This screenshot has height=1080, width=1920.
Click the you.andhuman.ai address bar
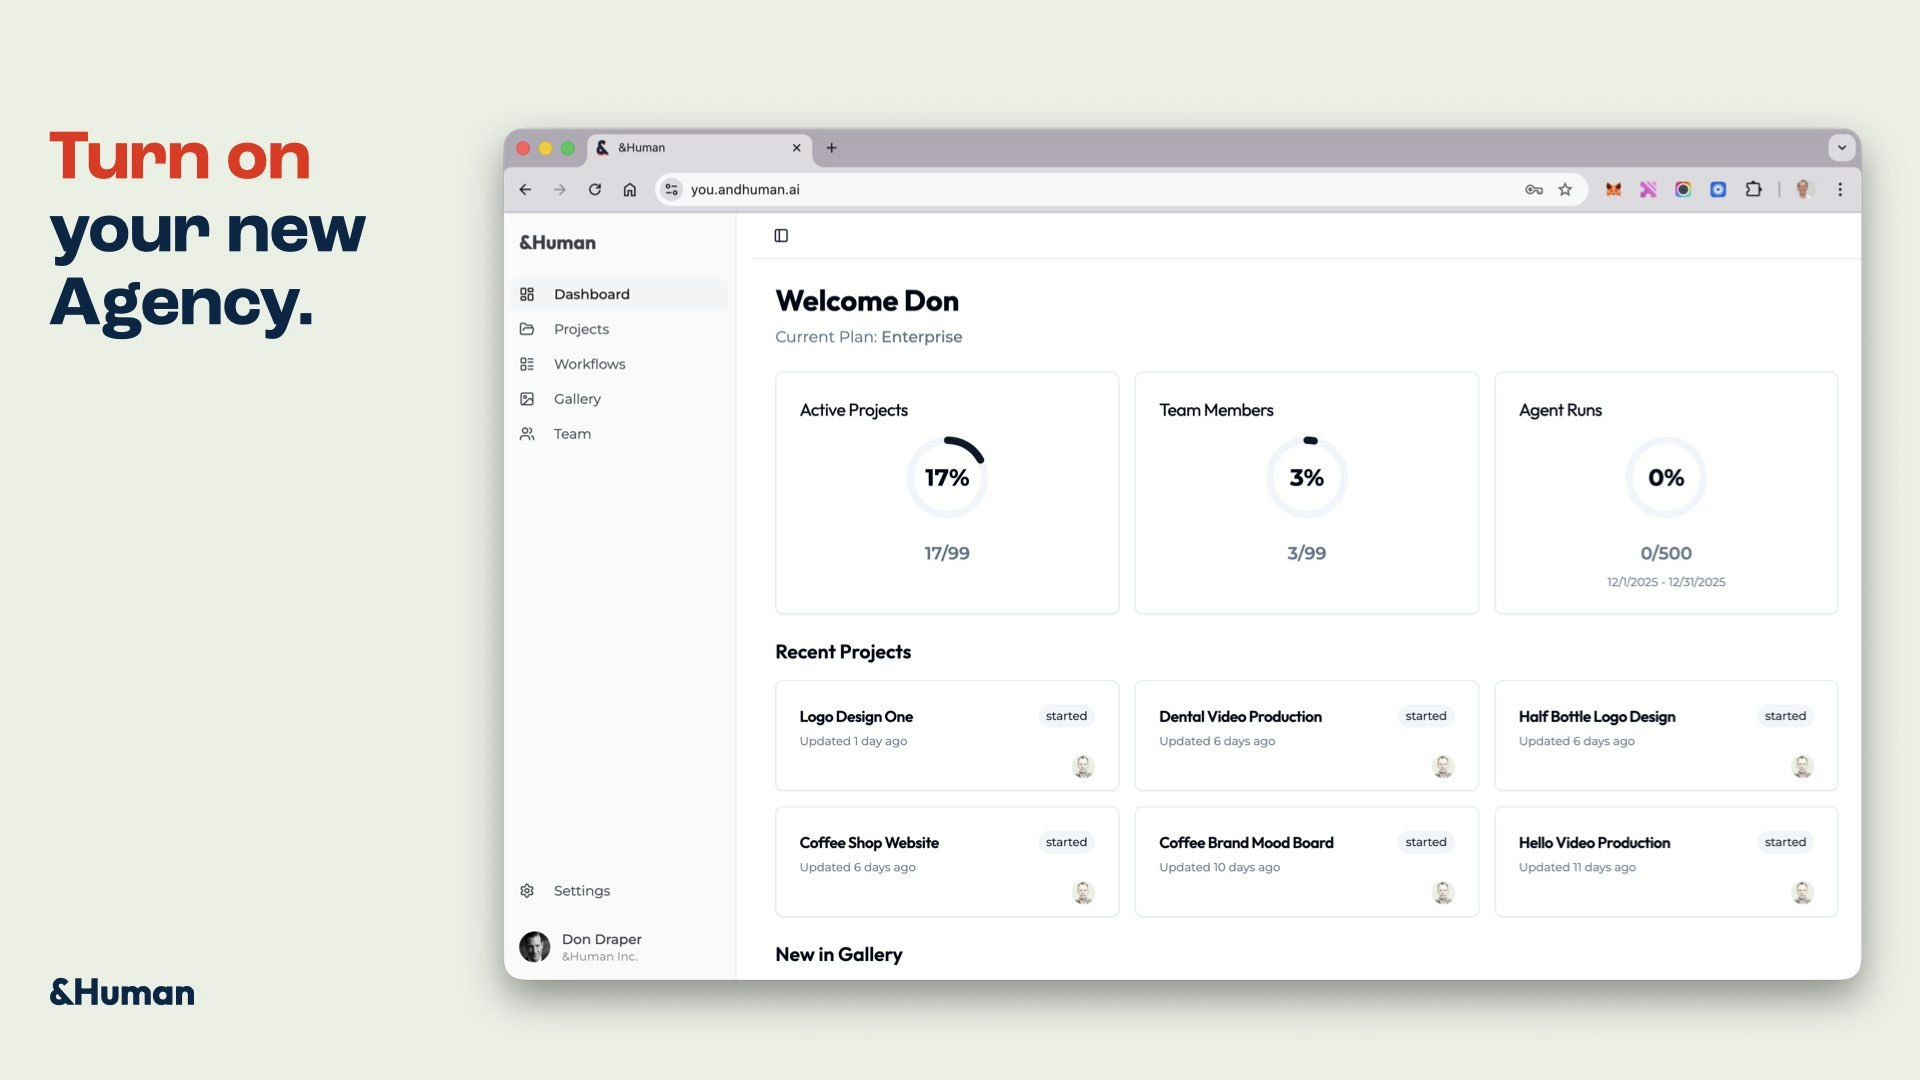(1000, 189)
